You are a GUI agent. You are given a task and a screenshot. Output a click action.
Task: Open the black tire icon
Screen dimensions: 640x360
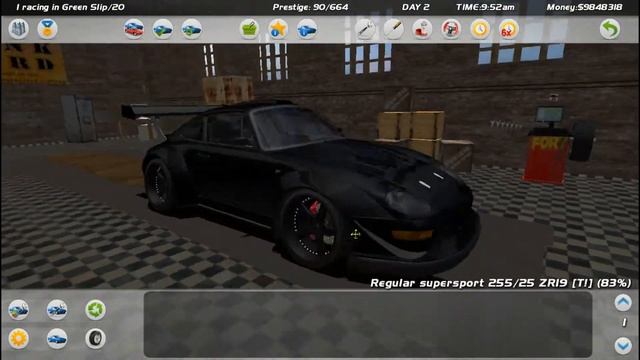click(x=95, y=338)
